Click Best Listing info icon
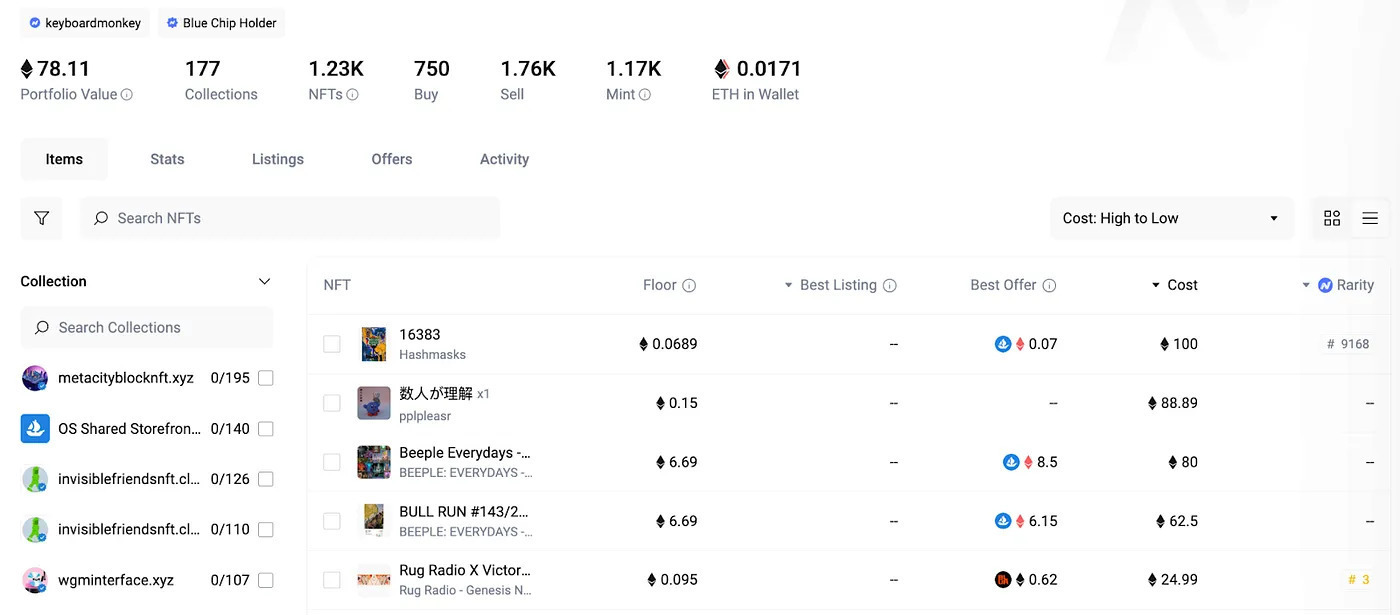The width and height of the screenshot is (1400, 615). pyautogui.click(x=890, y=285)
